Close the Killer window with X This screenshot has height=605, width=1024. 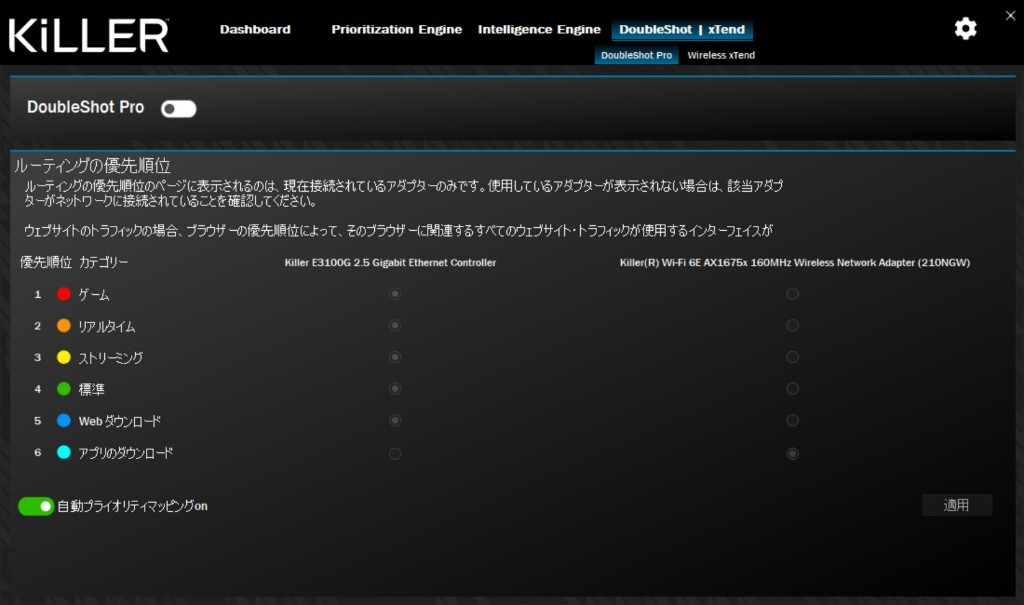point(1010,15)
